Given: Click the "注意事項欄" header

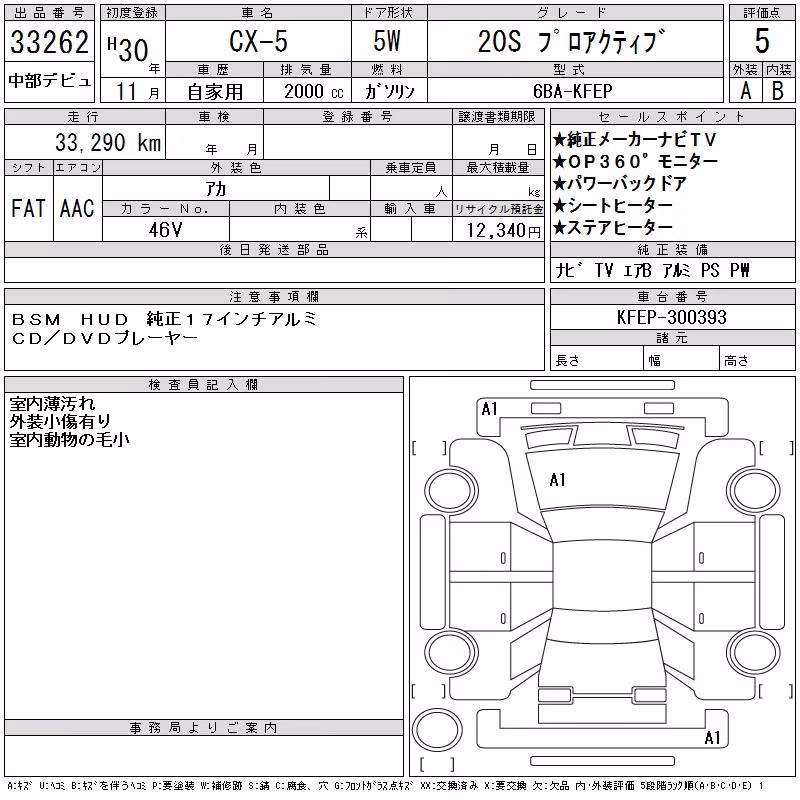Looking at the screenshot, I should [x=274, y=296].
